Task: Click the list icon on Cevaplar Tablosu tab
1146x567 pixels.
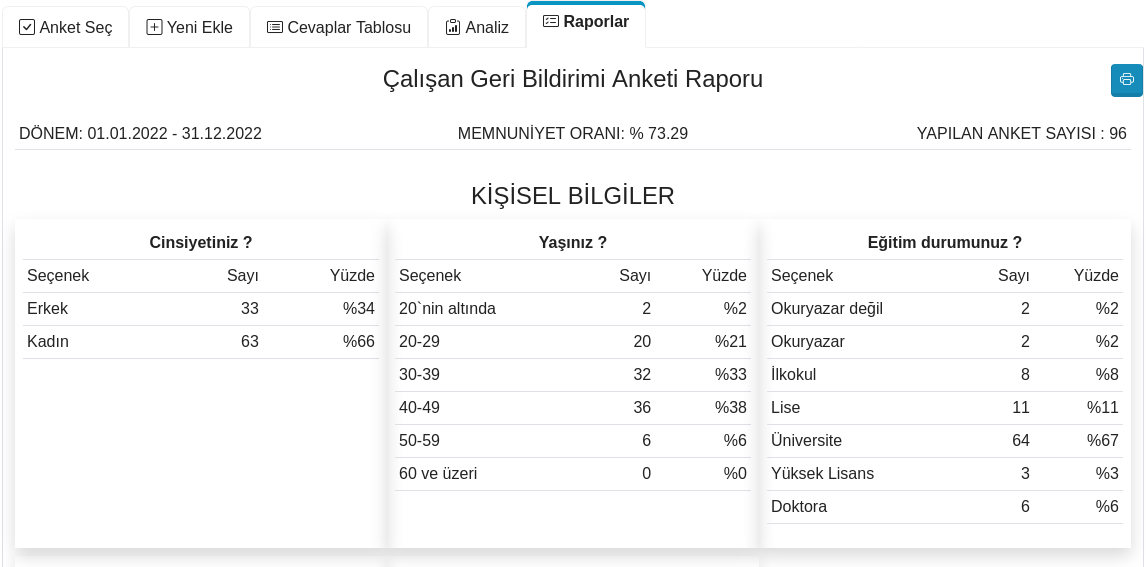Action: coord(275,28)
